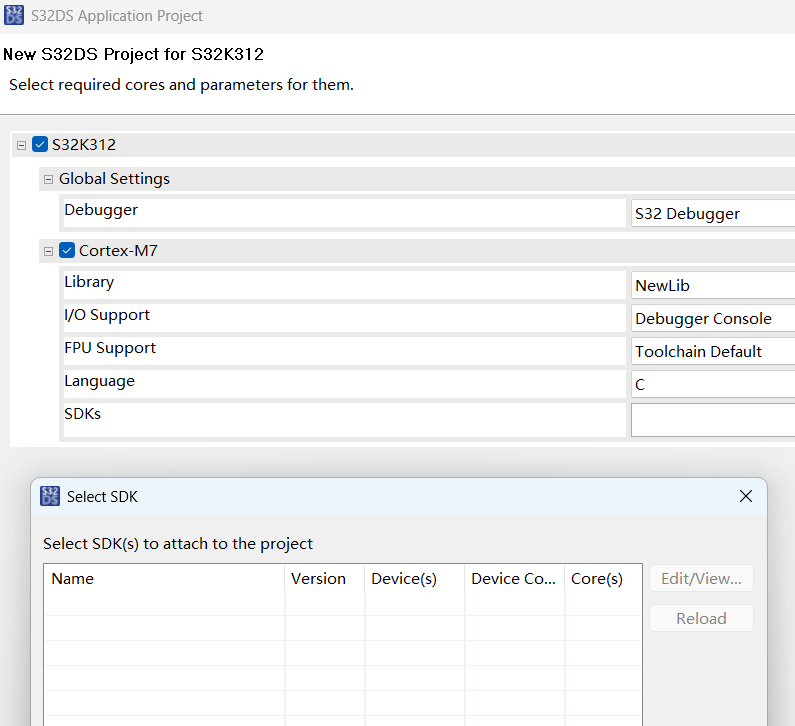Click the Edit/View... button
This screenshot has height=726, width=795.
tap(701, 578)
